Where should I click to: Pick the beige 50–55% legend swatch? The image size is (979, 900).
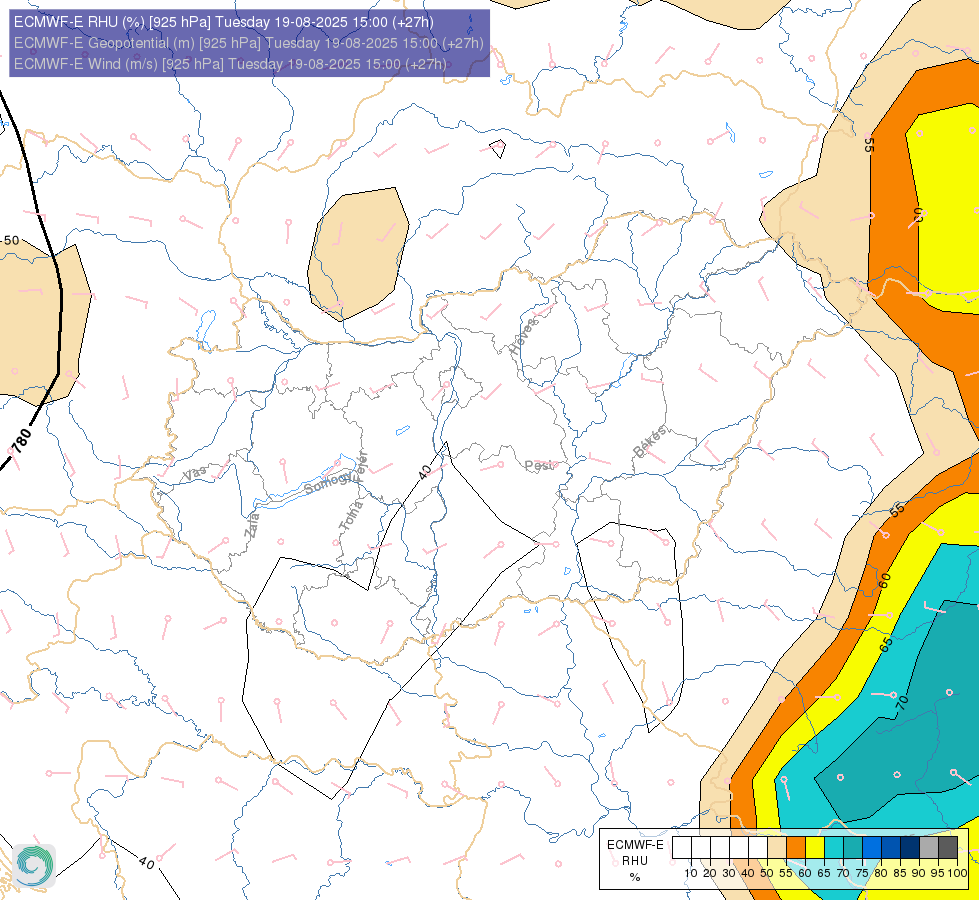777,848
